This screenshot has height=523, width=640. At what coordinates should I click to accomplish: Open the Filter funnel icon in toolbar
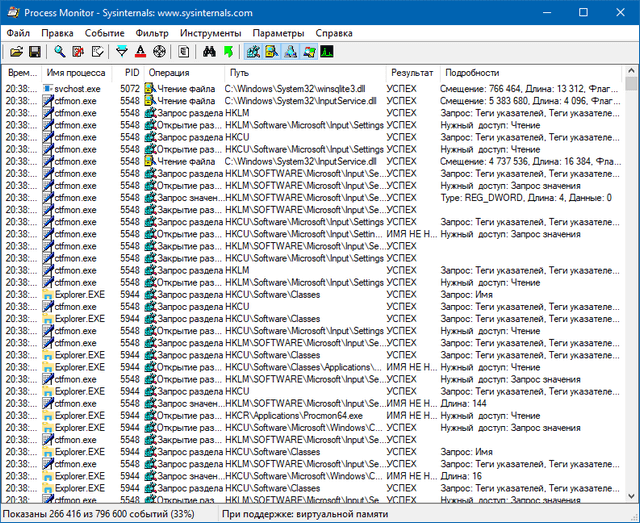(x=122, y=51)
